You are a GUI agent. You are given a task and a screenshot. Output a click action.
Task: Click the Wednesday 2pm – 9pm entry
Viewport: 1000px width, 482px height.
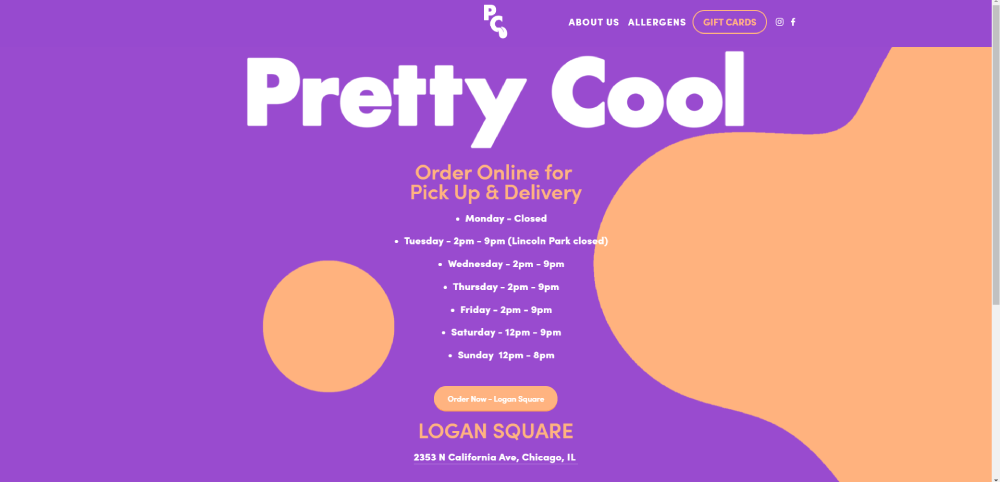[505, 264]
